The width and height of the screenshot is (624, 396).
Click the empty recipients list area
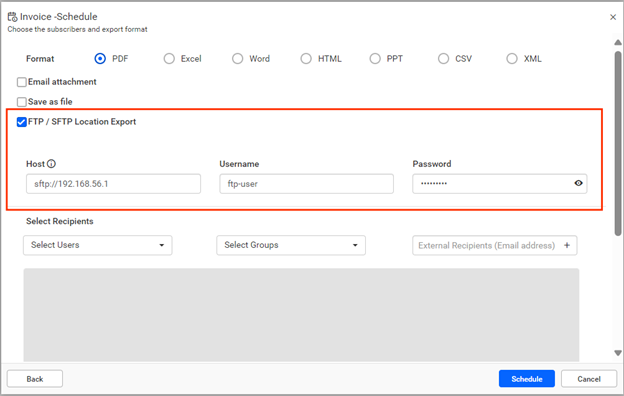click(301, 315)
